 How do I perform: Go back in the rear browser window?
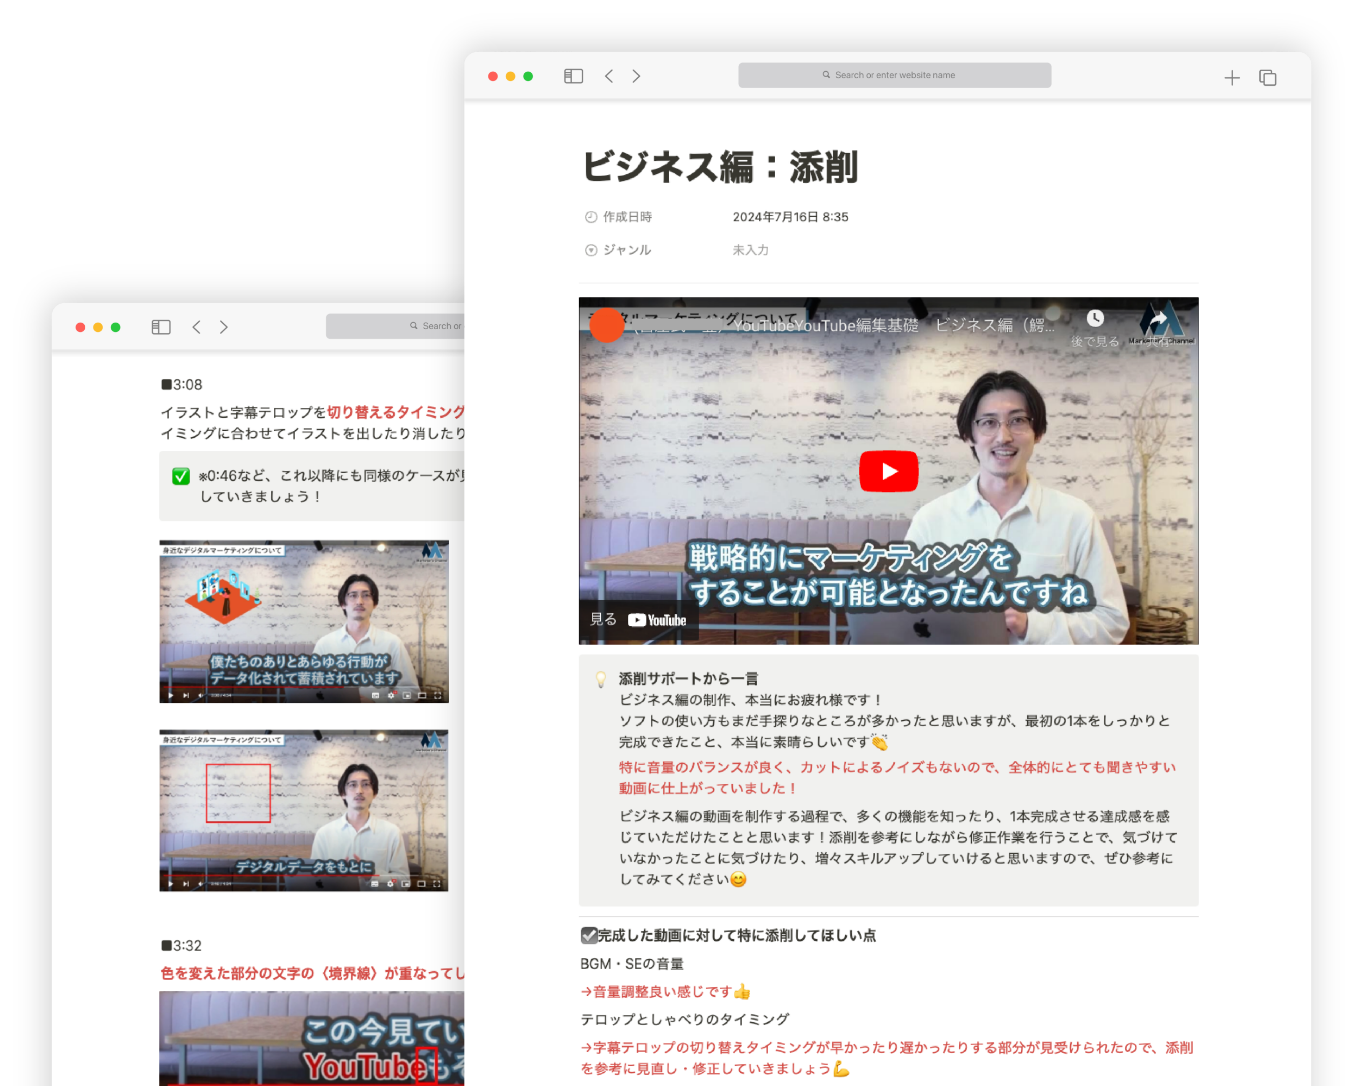[x=197, y=327]
